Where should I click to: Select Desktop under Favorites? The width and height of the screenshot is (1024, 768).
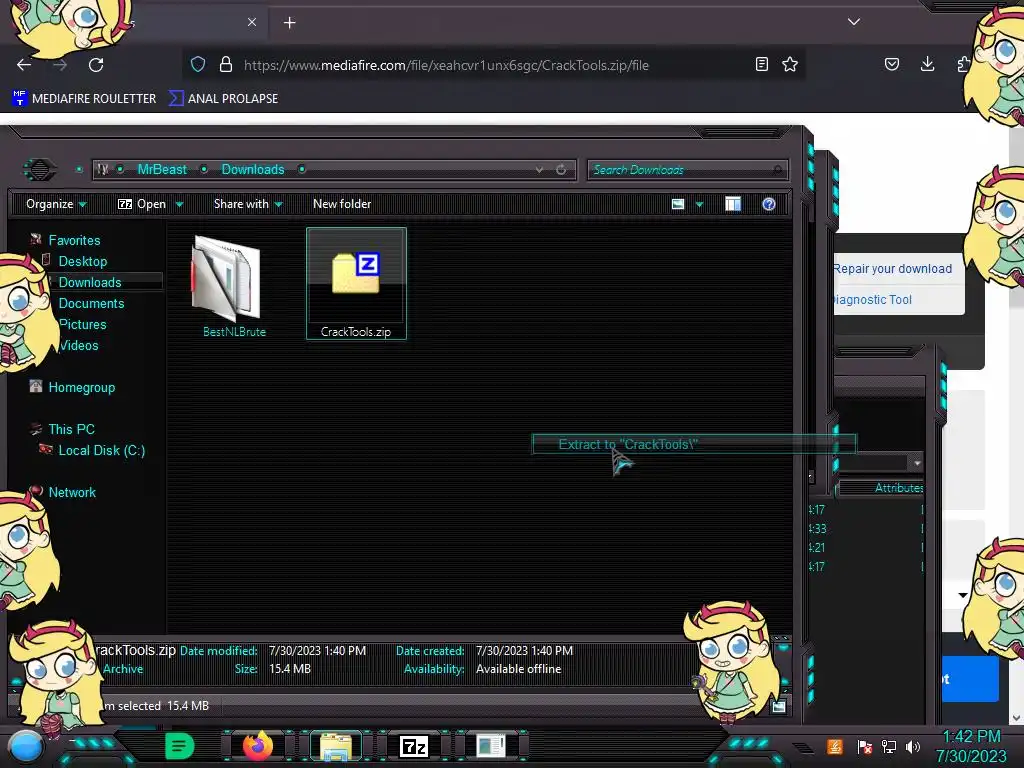point(83,261)
